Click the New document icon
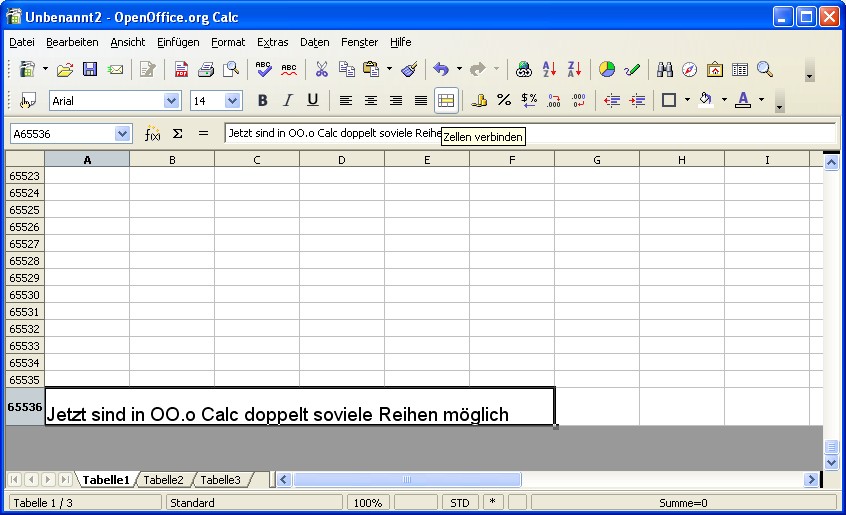Viewport: 846px width, 515px height. (x=27, y=70)
